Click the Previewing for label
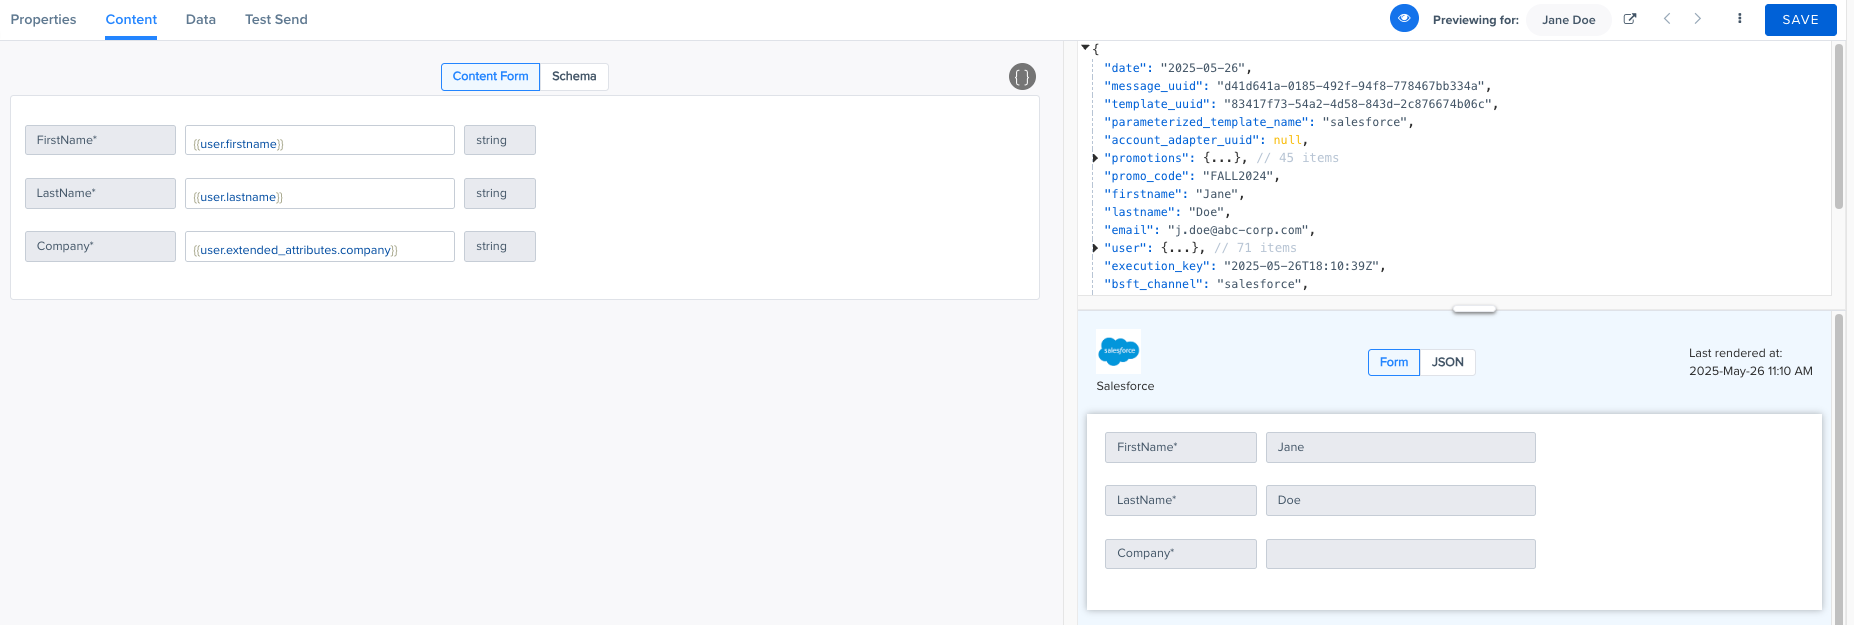This screenshot has height=625, width=1854. (x=1475, y=20)
